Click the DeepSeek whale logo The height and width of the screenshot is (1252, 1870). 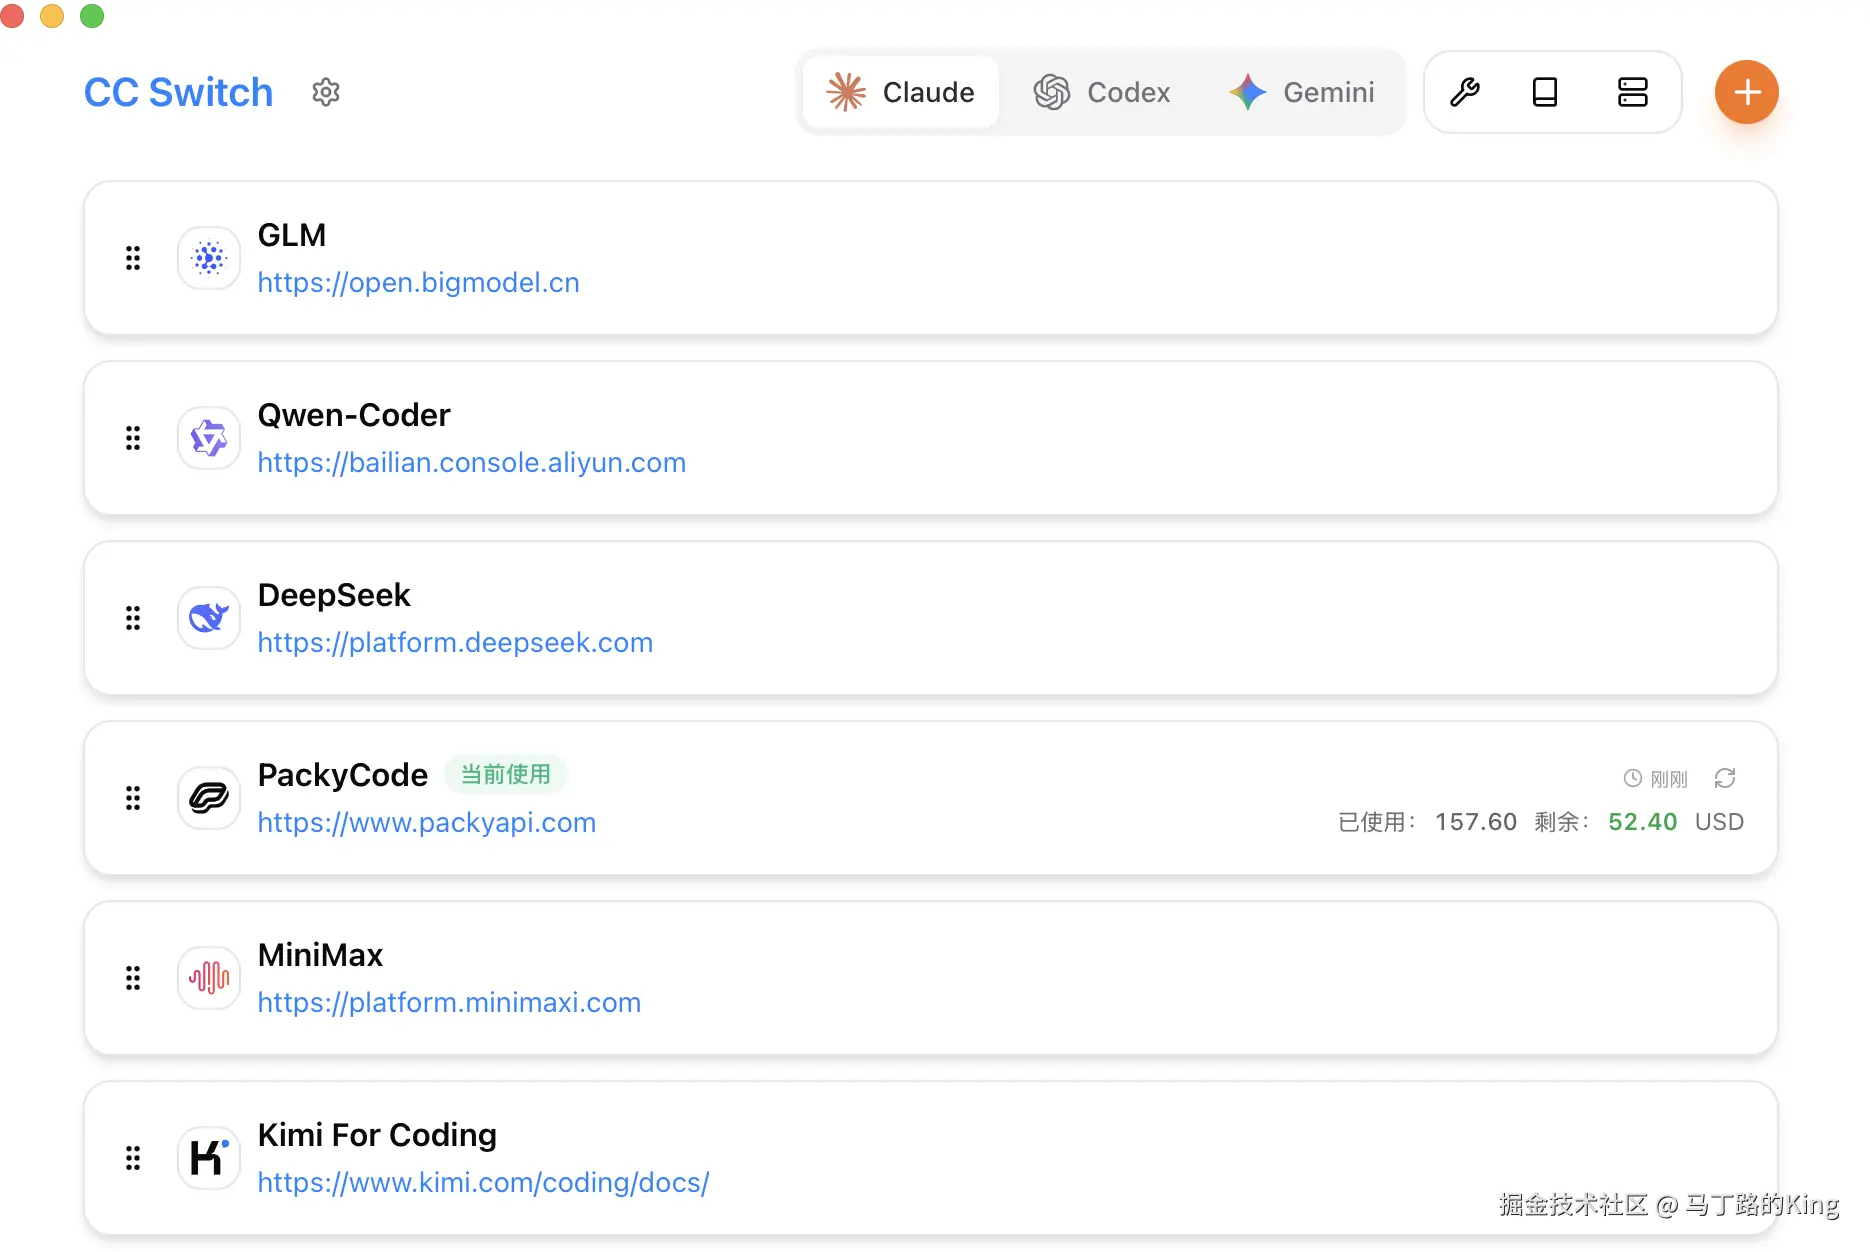[x=209, y=618]
